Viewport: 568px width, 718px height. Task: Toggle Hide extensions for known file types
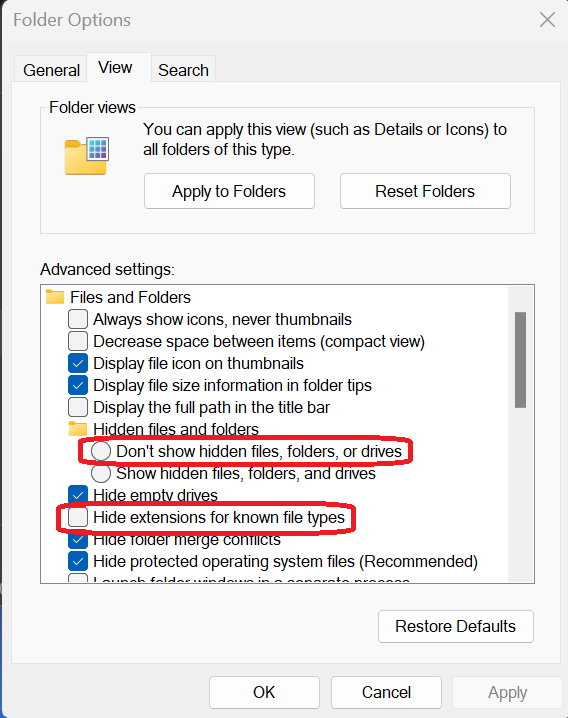coord(78,517)
